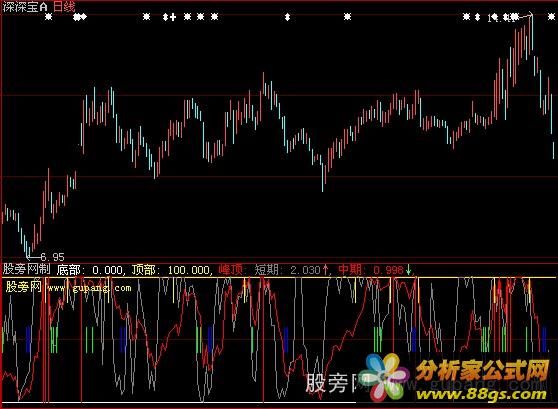Click the colorful flower logo icon
Viewport: 558px width, 409px height.
(386, 377)
